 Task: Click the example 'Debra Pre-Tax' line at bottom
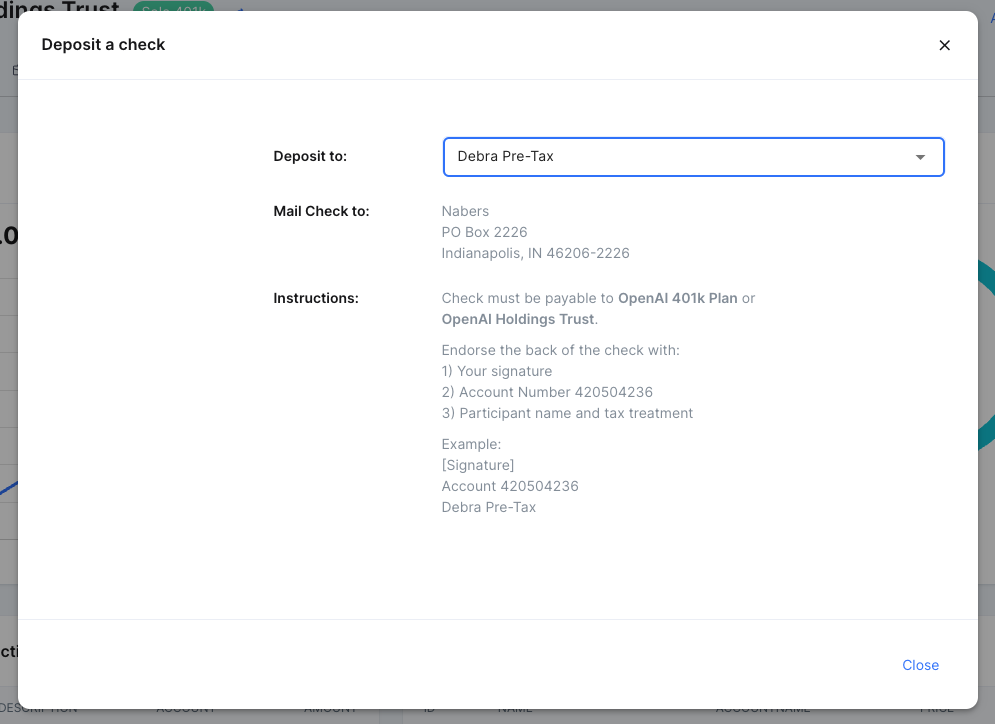coord(489,507)
